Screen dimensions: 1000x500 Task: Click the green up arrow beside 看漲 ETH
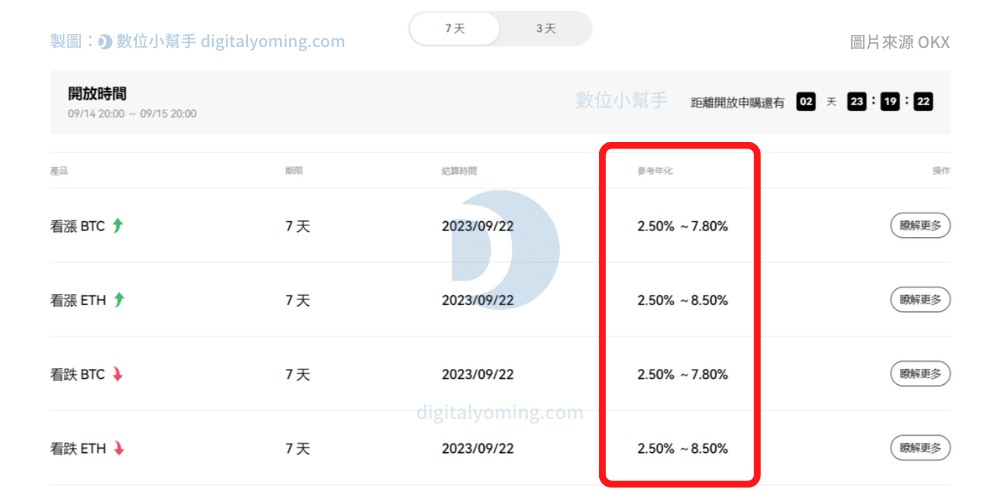click(118, 300)
